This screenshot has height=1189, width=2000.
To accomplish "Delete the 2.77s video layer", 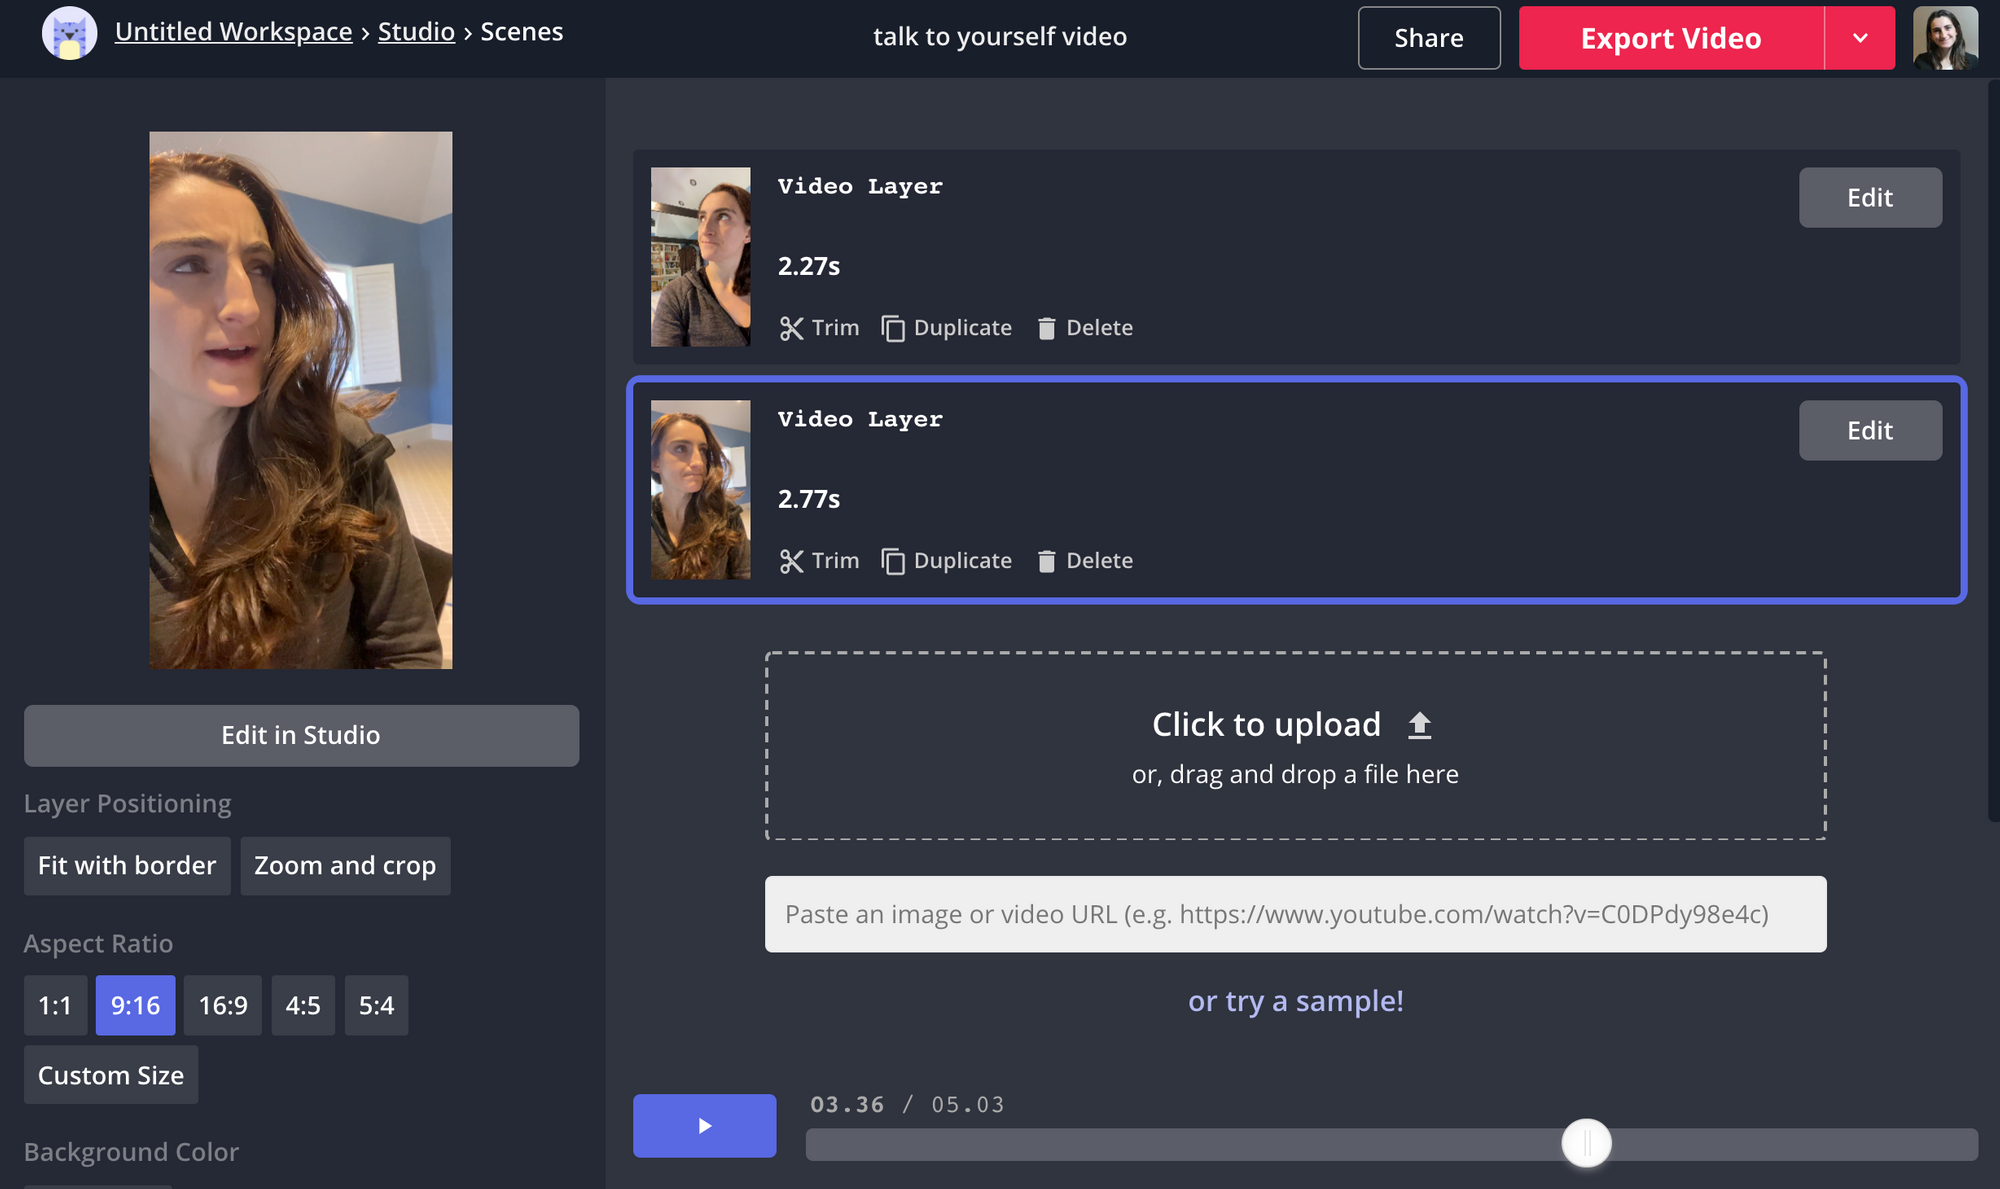I will [1084, 561].
